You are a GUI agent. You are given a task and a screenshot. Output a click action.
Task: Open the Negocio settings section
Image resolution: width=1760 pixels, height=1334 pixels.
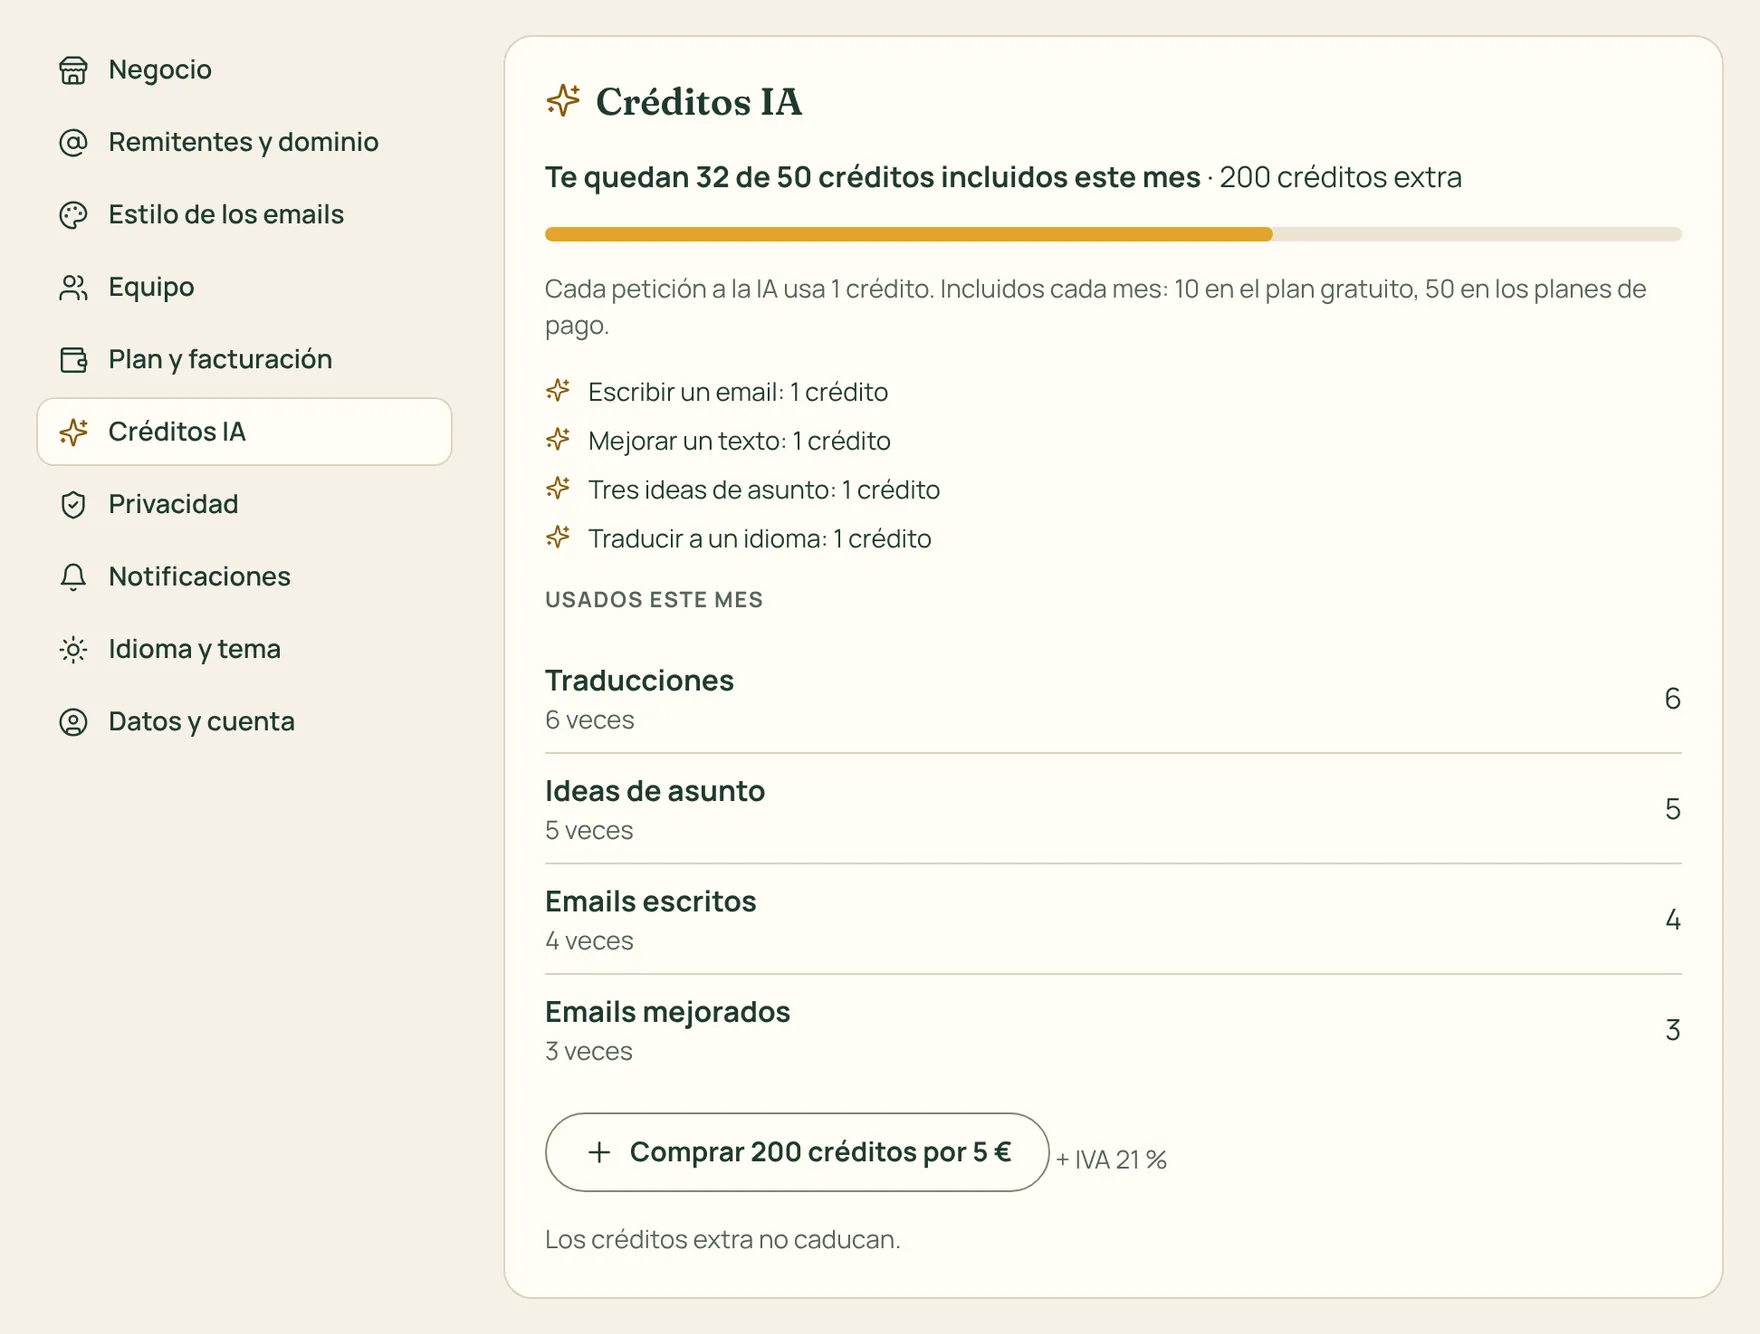pyautogui.click(x=244, y=70)
